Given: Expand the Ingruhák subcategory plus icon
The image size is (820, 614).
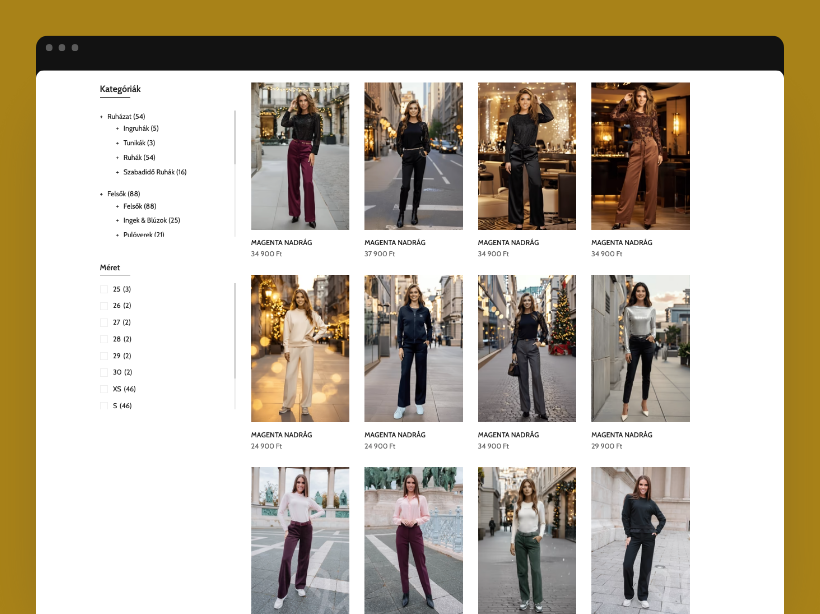Looking at the screenshot, I should tap(117, 128).
